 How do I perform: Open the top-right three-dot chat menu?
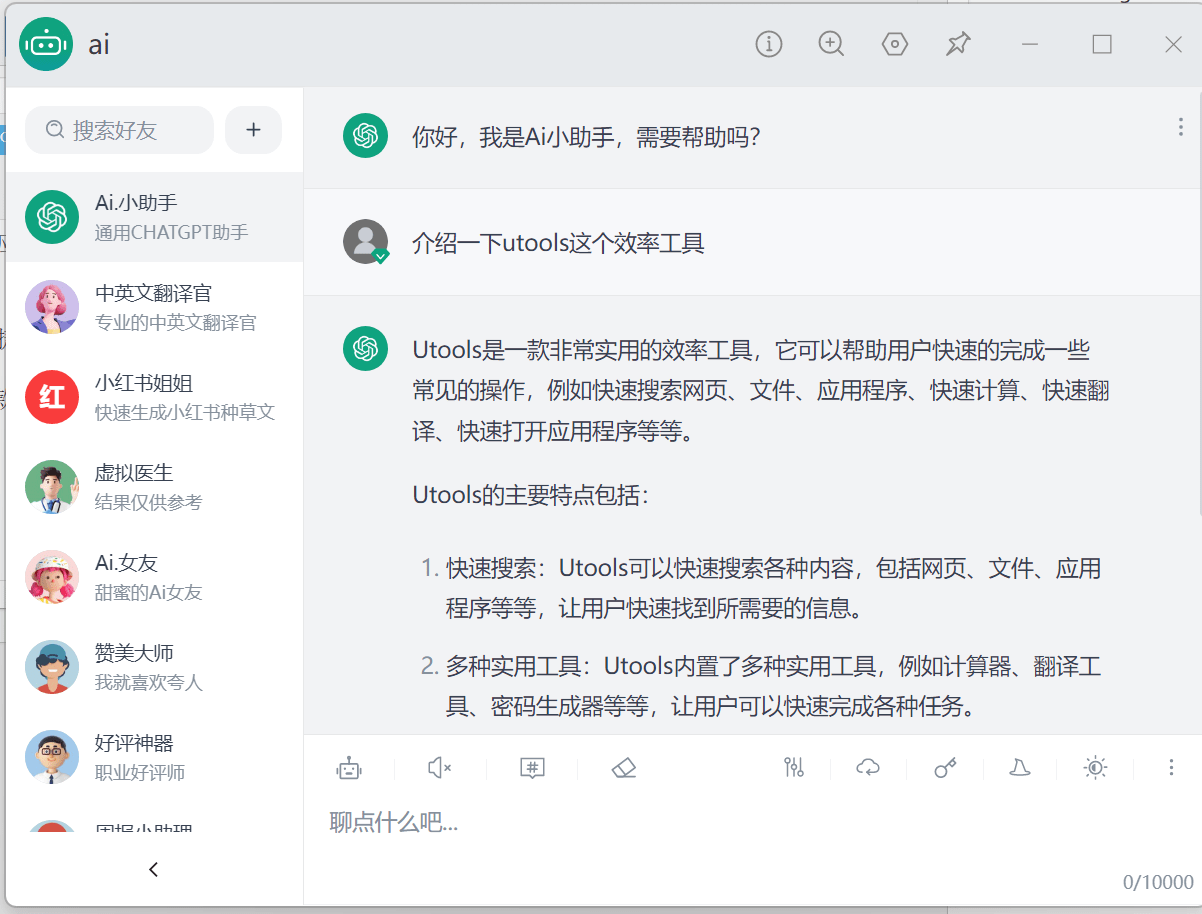[x=1181, y=126]
